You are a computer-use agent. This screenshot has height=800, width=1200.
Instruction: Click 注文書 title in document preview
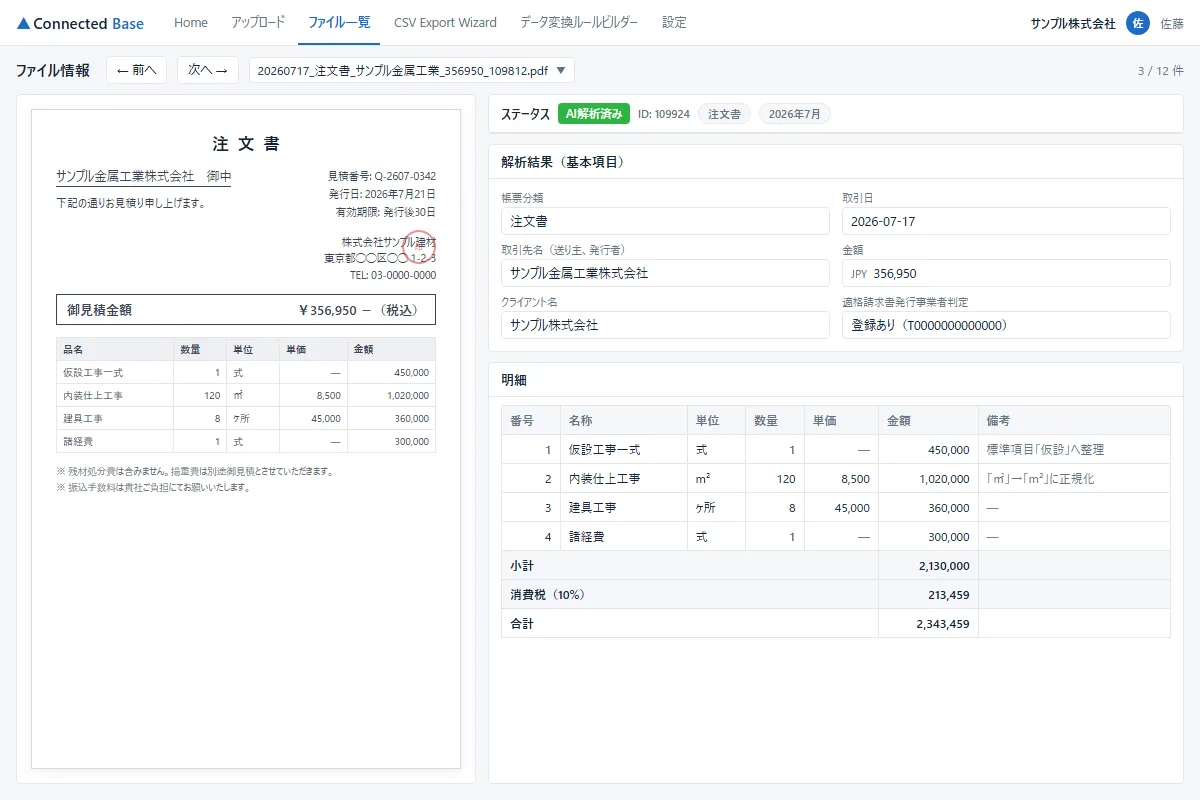point(246,144)
